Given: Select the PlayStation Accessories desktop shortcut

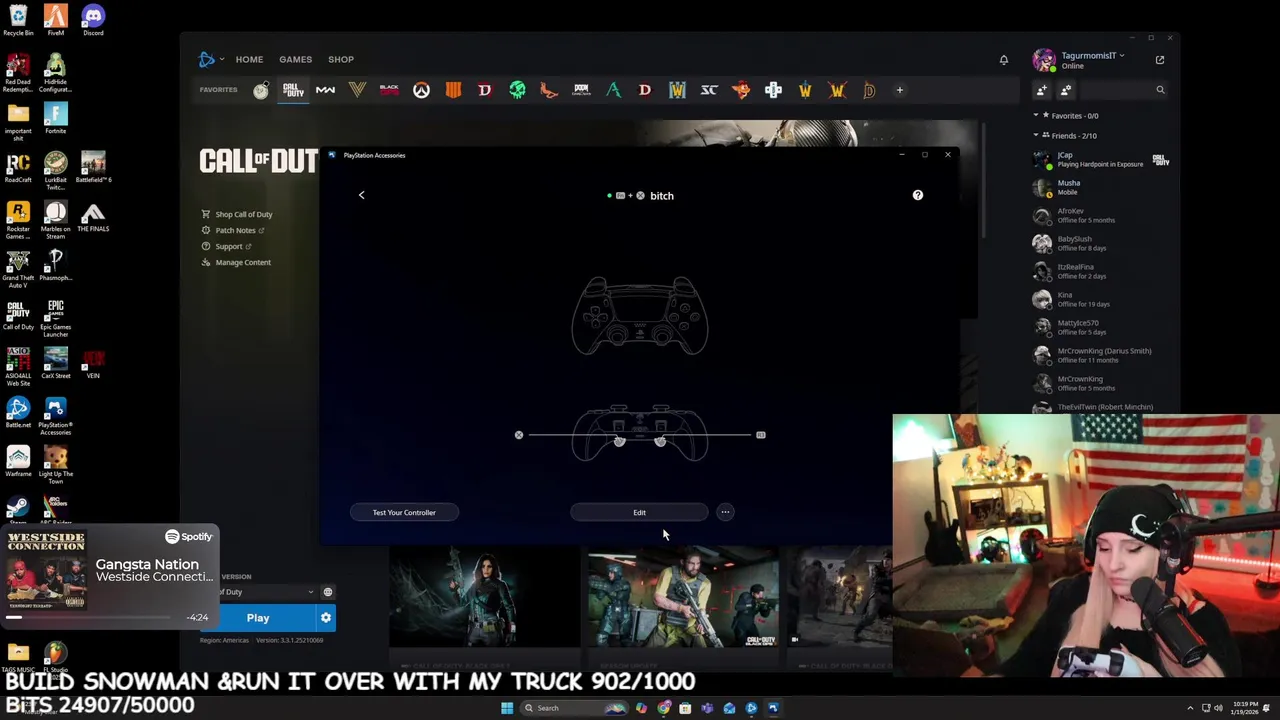Looking at the screenshot, I should (x=55, y=416).
